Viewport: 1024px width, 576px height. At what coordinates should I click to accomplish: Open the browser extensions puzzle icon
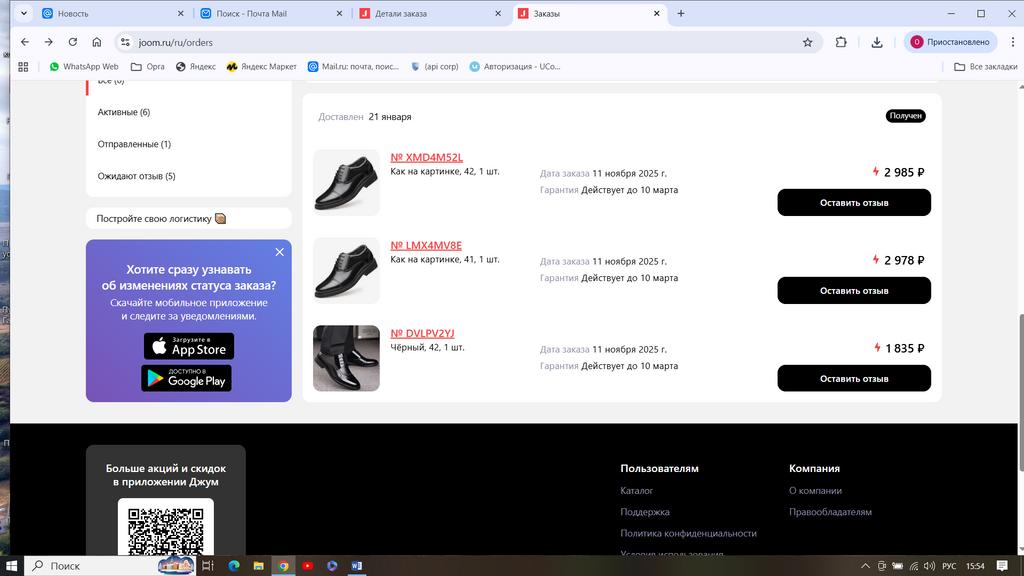(x=841, y=42)
